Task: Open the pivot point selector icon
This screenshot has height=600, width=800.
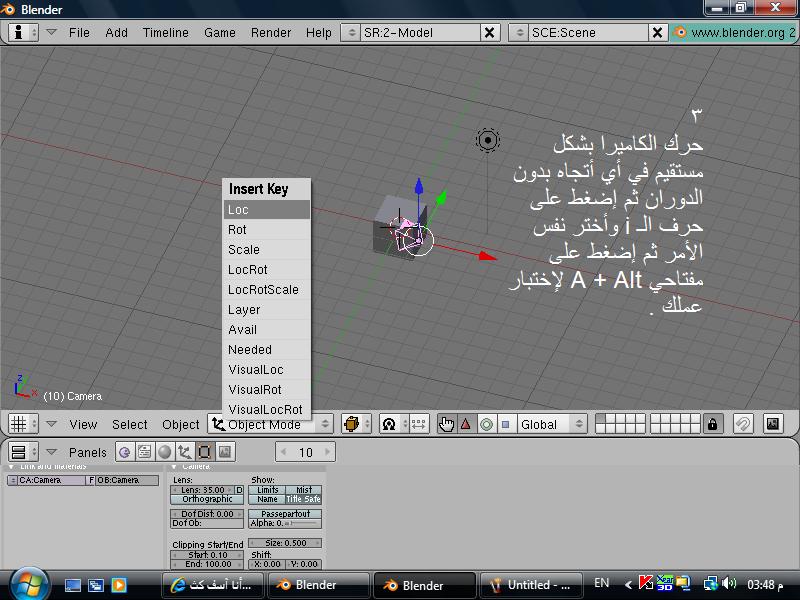Action: click(393, 424)
